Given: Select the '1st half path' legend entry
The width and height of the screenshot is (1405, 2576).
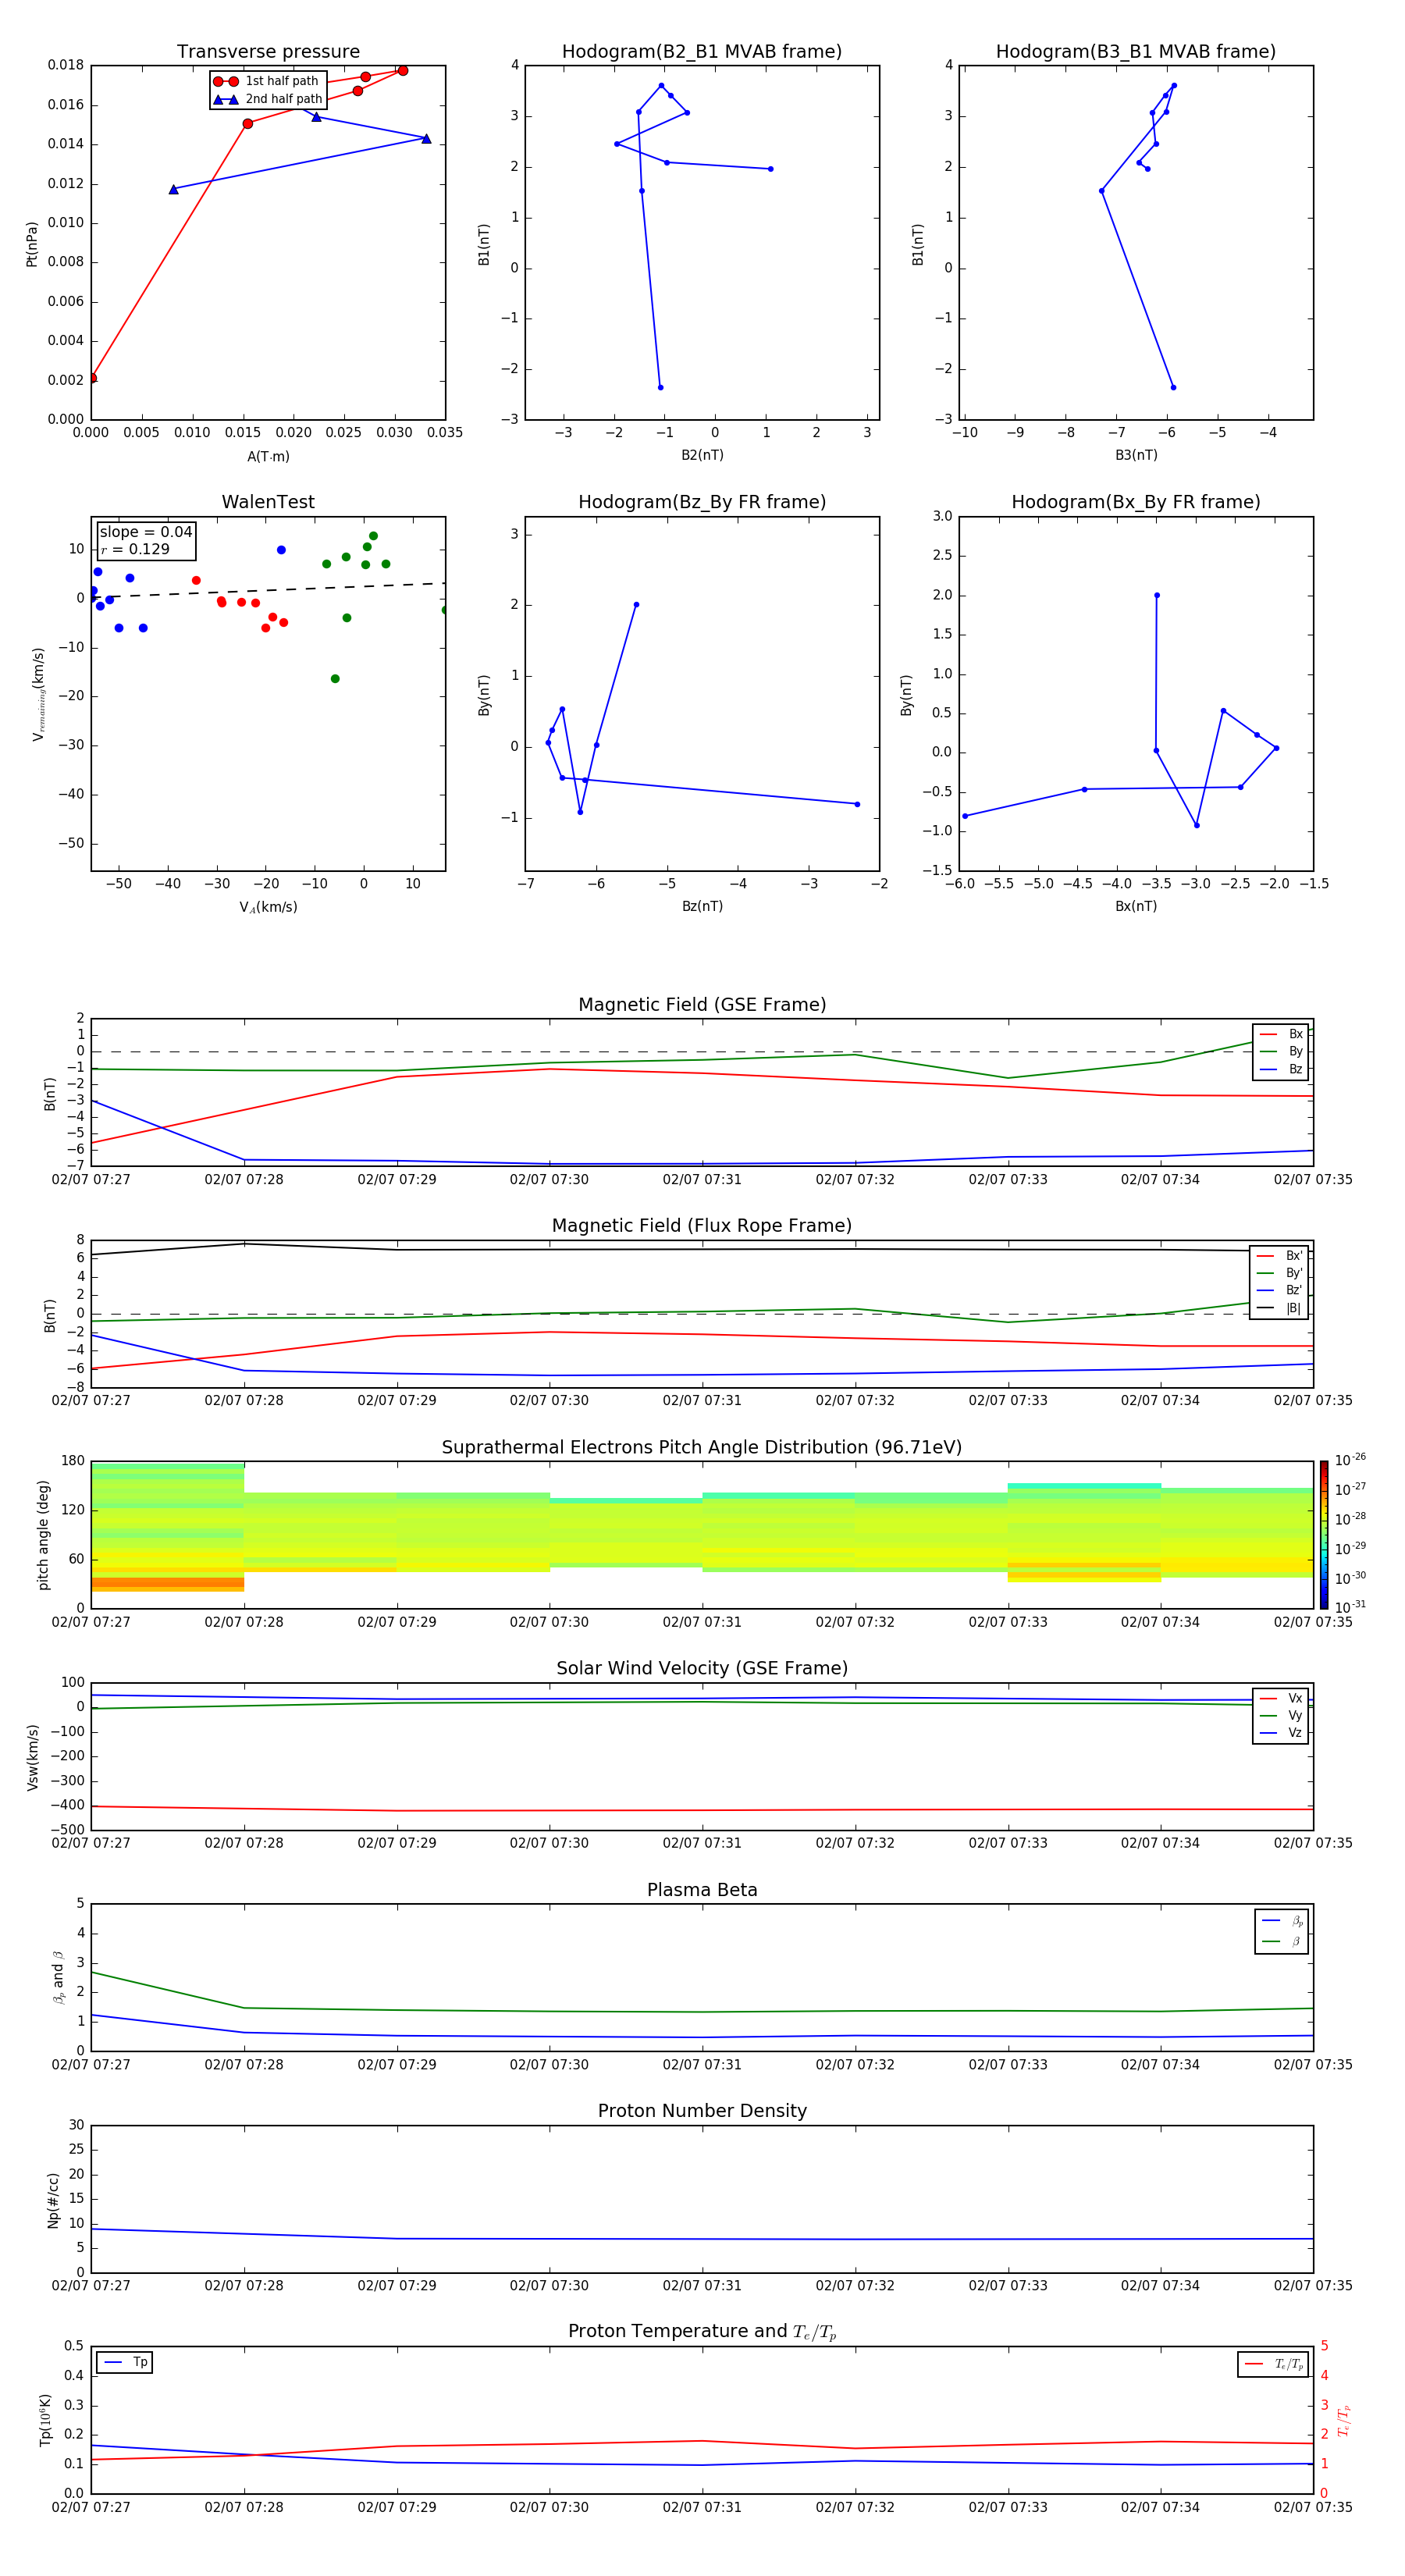Looking at the screenshot, I should click(x=267, y=81).
